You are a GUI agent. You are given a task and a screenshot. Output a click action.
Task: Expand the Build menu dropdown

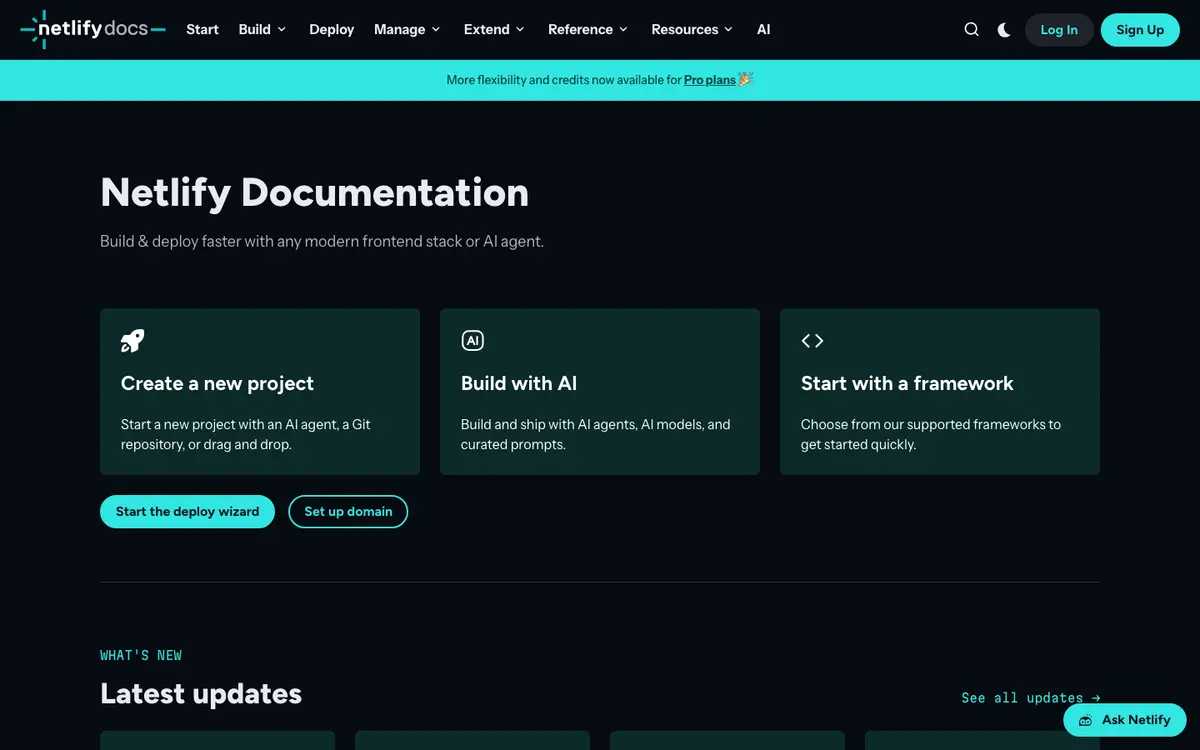tap(262, 30)
